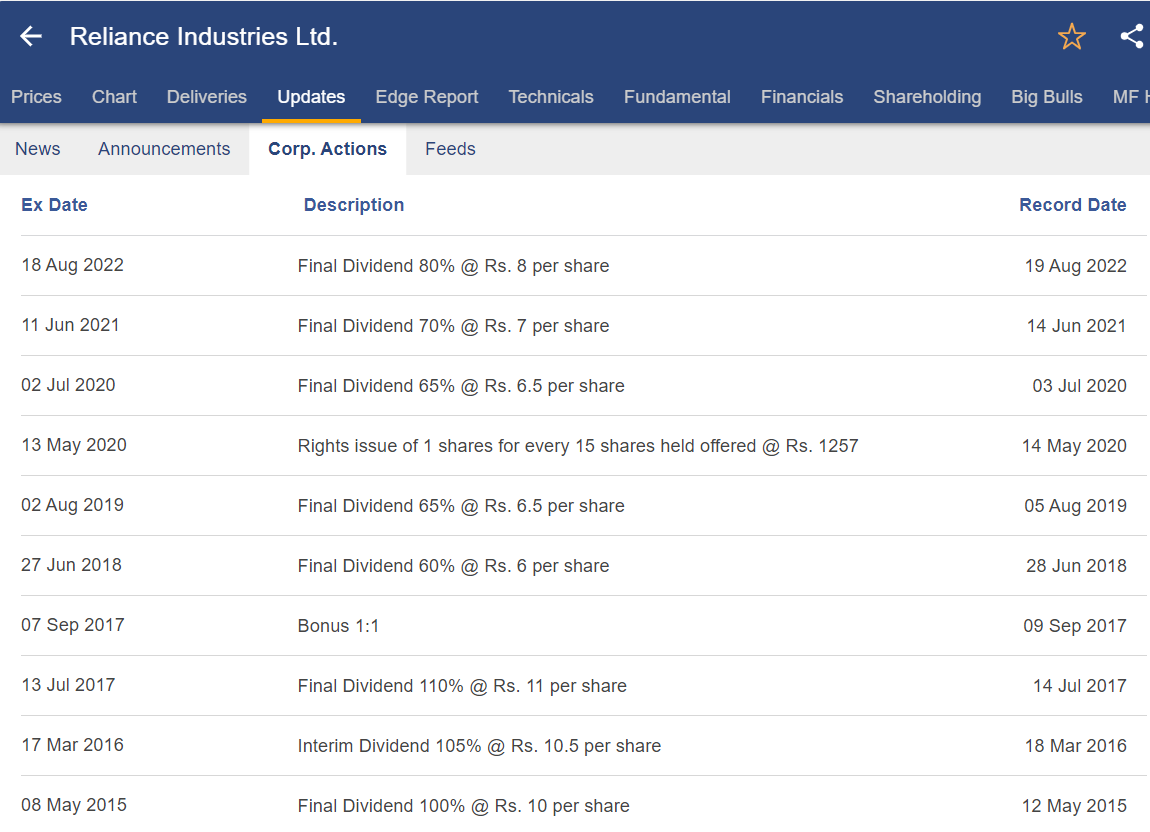Open the Fundamental tab
This screenshot has height=832, width=1150.
677,97
